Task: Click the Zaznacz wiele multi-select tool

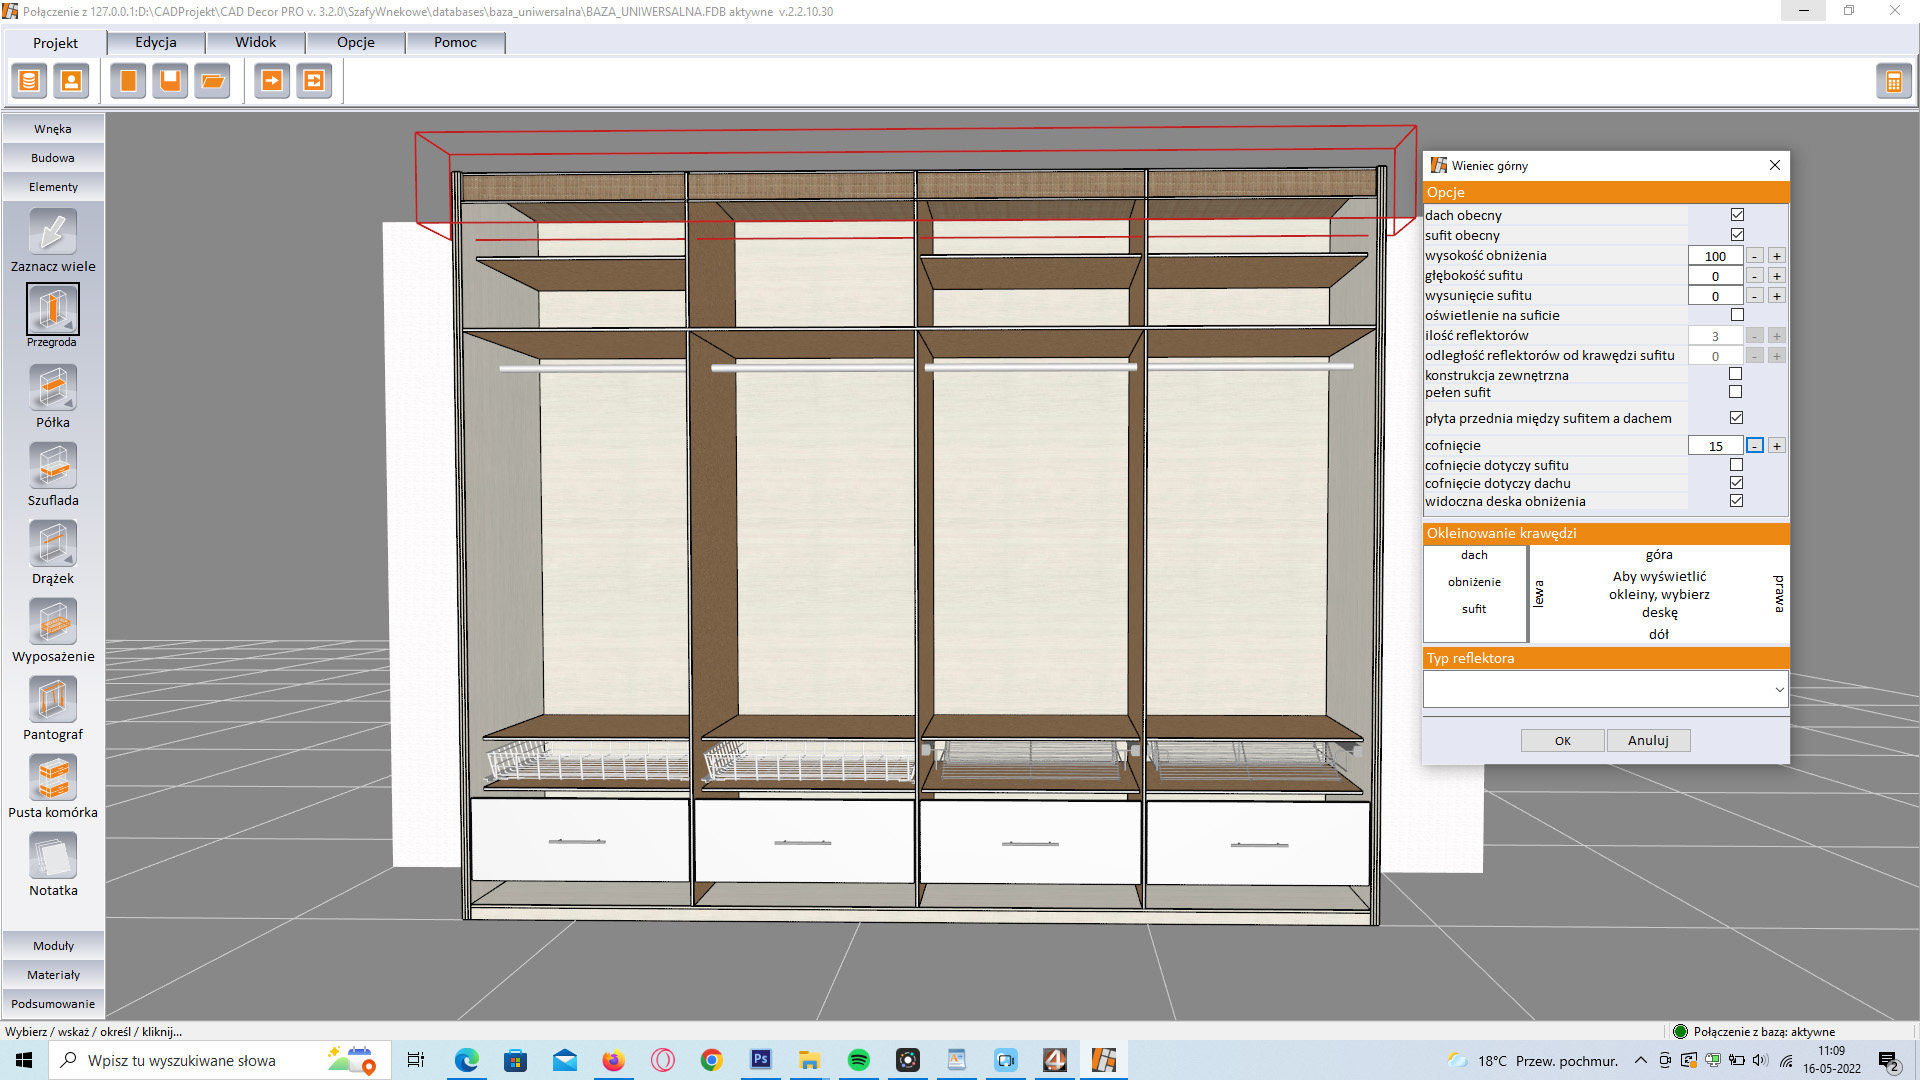Action: pos(53,232)
